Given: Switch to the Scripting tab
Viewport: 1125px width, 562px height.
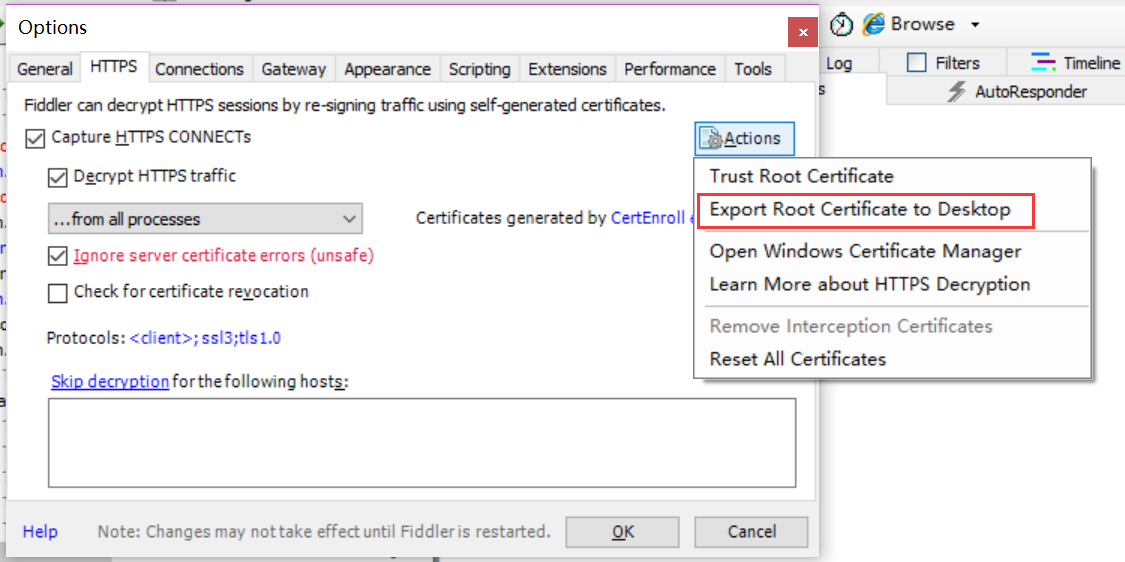Looking at the screenshot, I should [x=480, y=69].
